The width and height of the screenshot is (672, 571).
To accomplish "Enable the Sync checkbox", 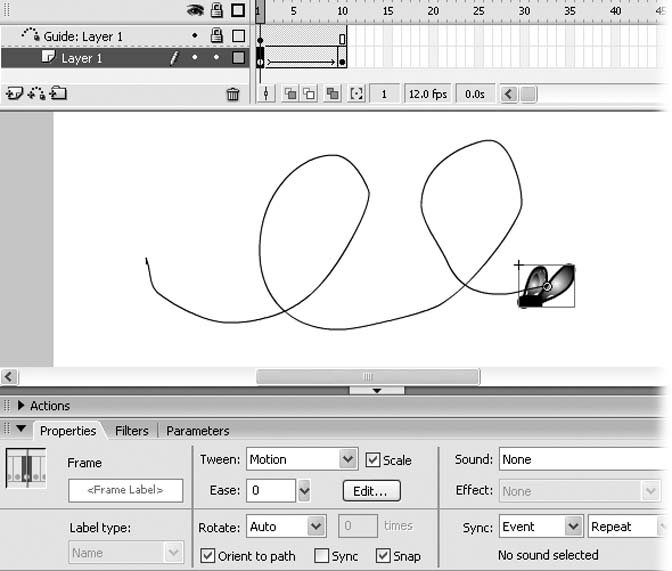I will (322, 556).
